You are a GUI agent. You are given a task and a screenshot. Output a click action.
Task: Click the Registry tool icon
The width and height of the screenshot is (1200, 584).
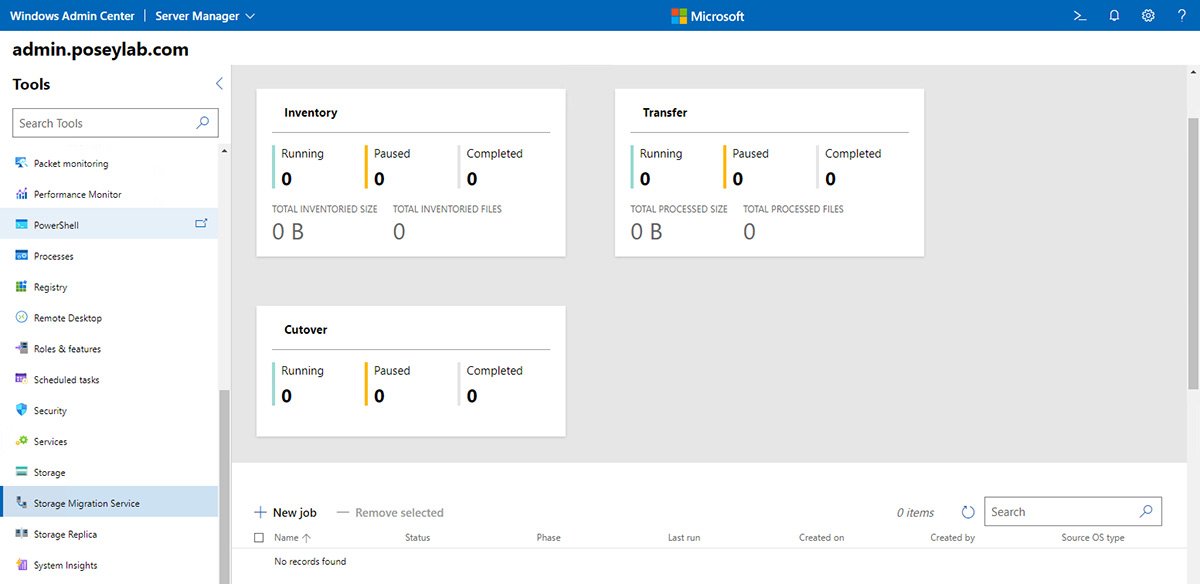pyautogui.click(x=22, y=287)
